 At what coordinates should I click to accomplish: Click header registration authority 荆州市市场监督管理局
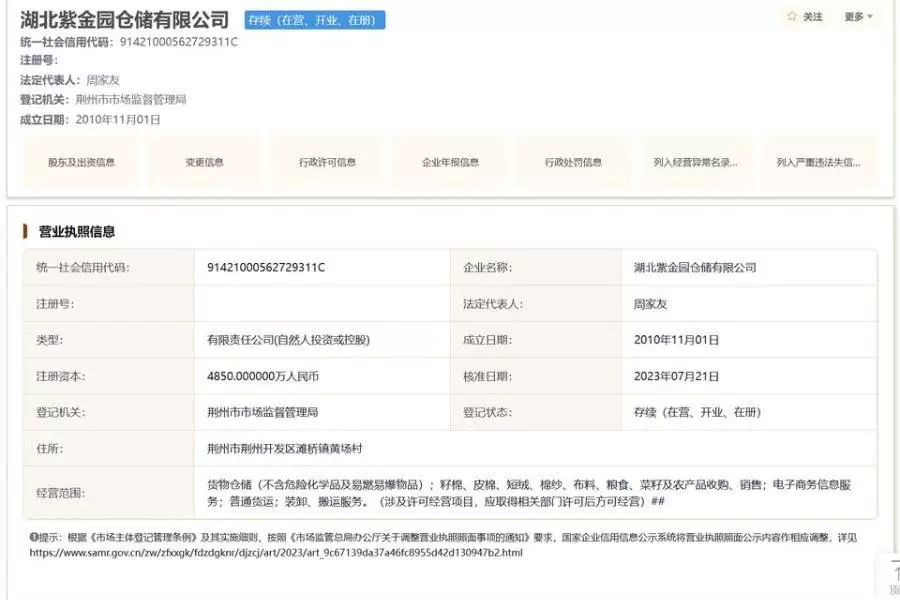click(131, 99)
